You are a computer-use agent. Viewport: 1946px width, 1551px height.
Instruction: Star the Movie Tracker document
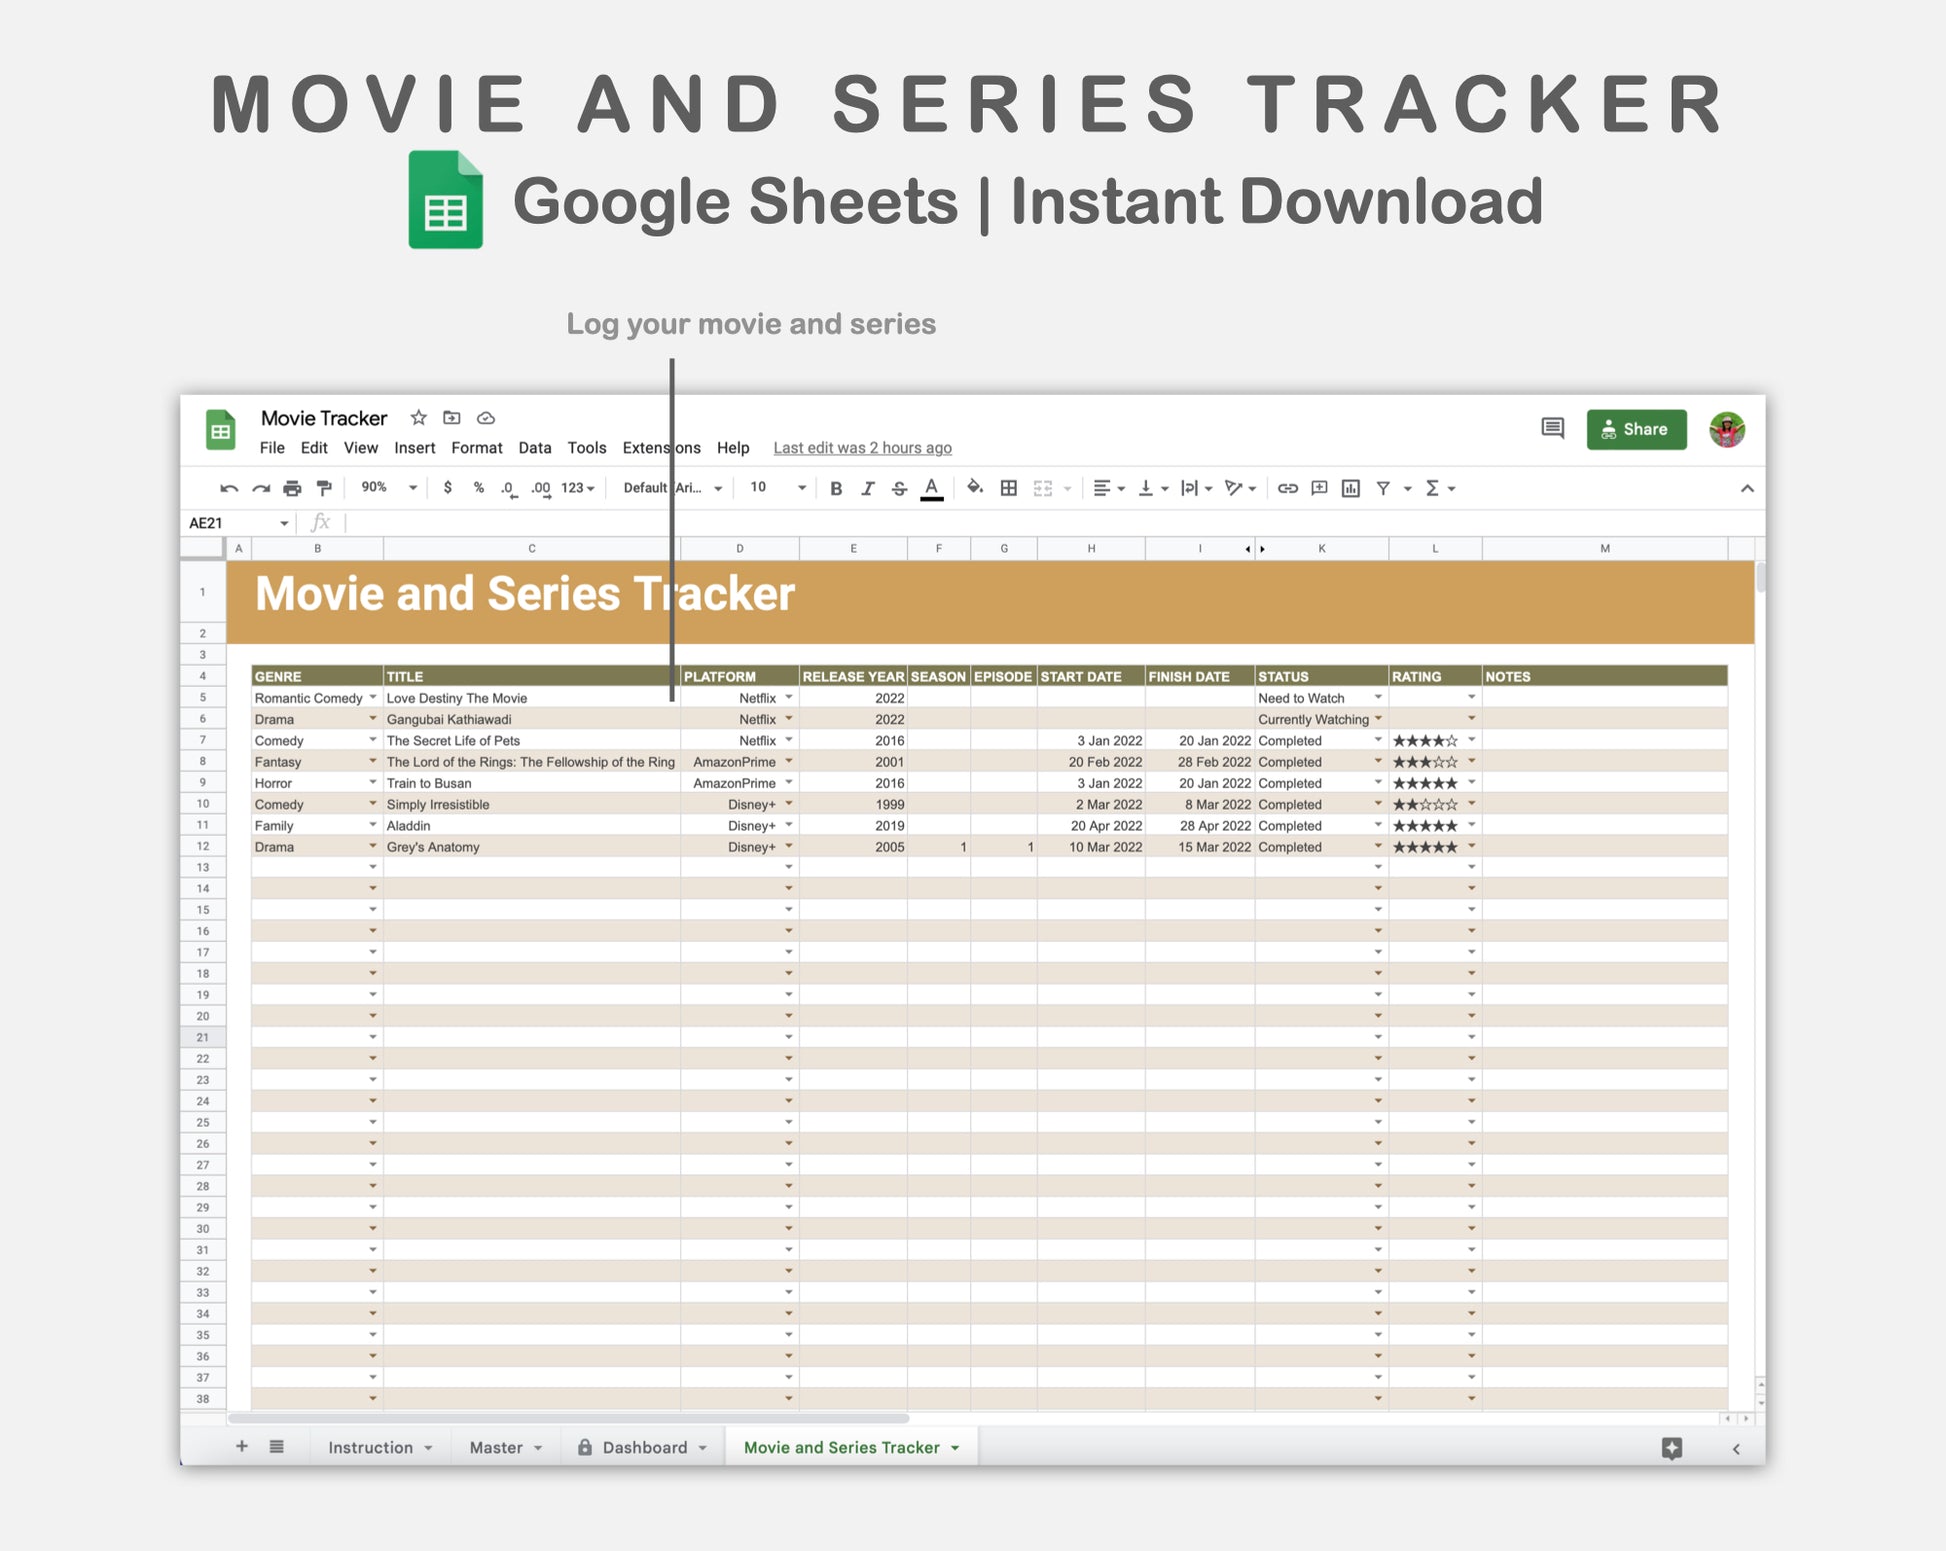click(419, 418)
